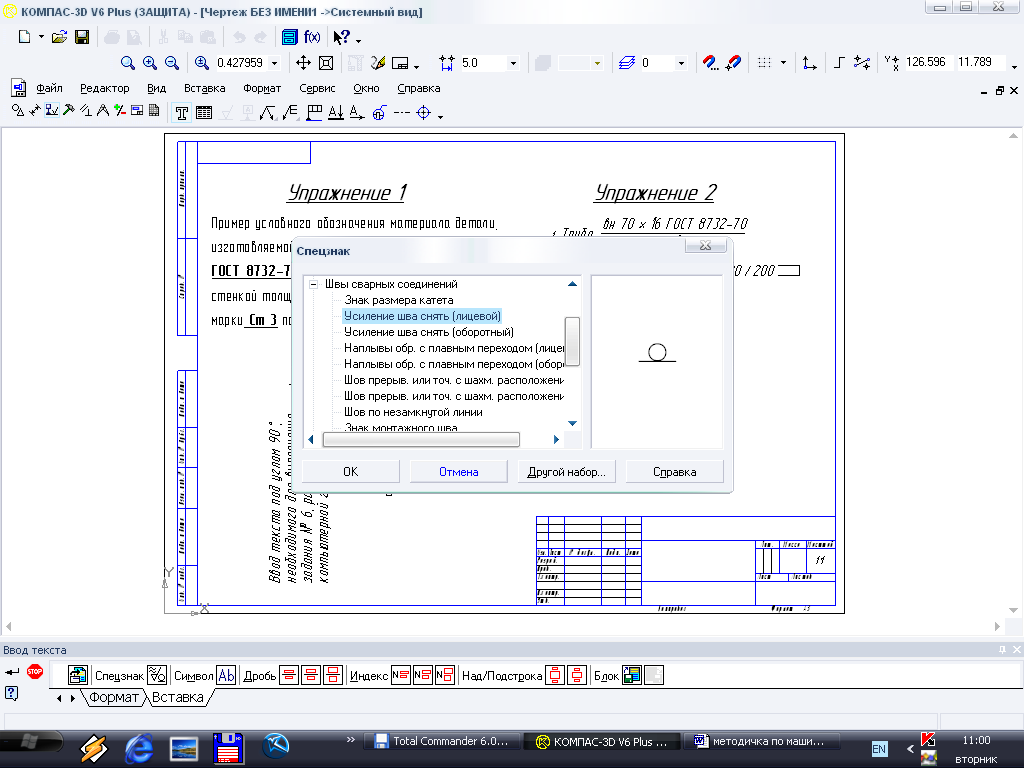This screenshot has width=1024, height=768.
Task: Select Знак размера катета in list
Action: coord(398,300)
